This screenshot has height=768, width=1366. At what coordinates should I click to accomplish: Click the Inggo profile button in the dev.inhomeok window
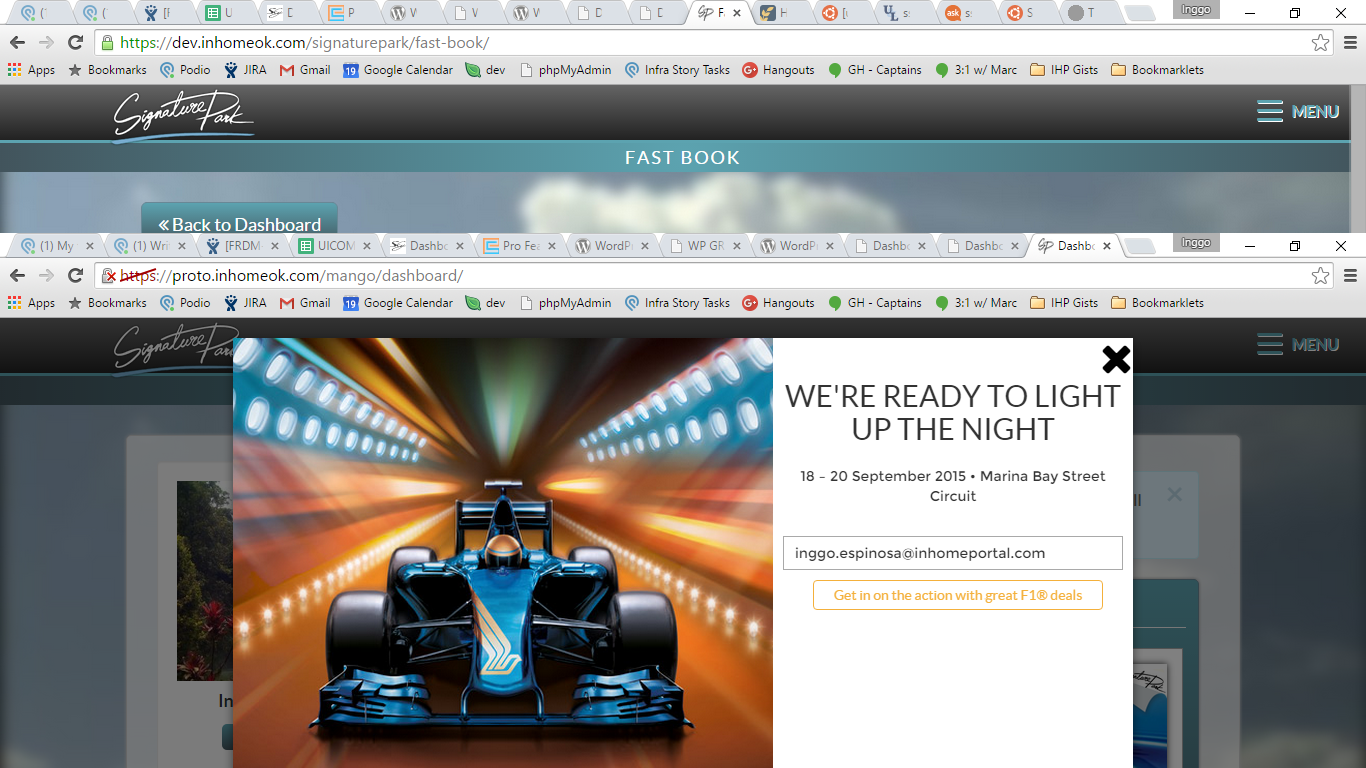pos(1195,10)
